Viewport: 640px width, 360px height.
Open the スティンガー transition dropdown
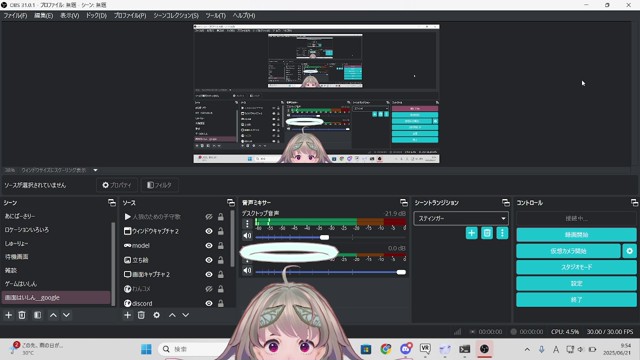[x=461, y=218]
